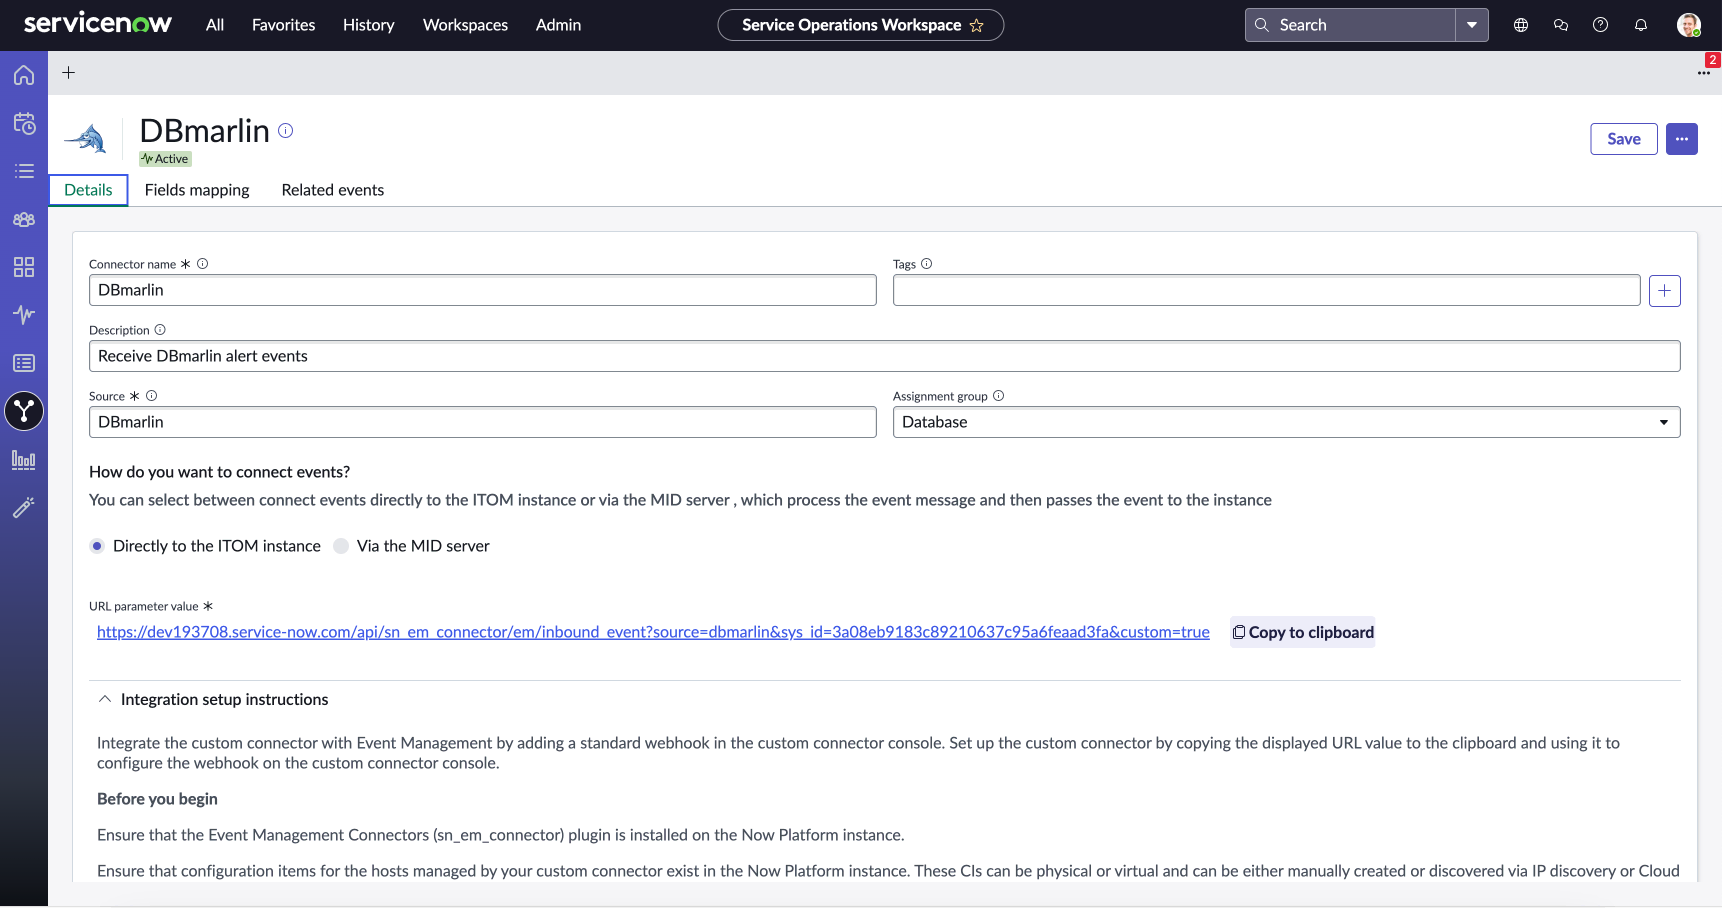The width and height of the screenshot is (1722, 908).
Task: Click the globe language icon
Action: click(x=1520, y=25)
